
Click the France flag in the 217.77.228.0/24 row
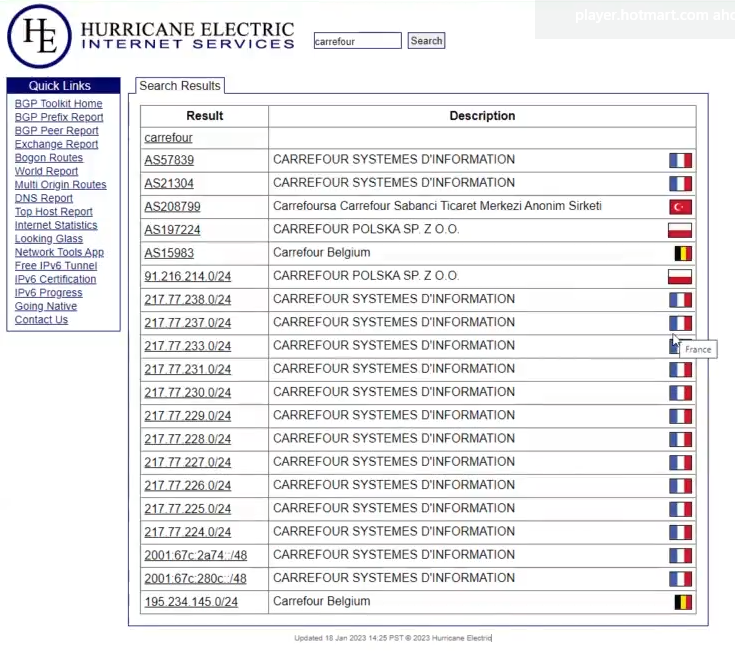[x=680, y=439]
